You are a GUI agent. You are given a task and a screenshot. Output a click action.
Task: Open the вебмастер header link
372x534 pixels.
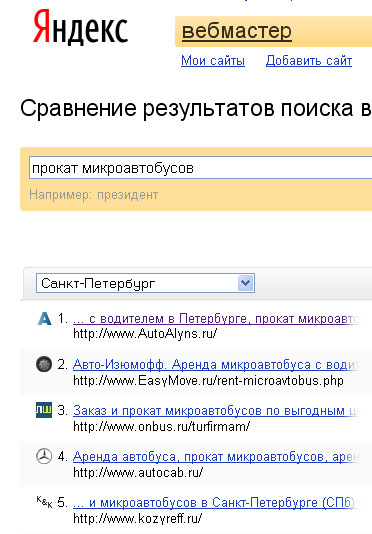tap(237, 31)
